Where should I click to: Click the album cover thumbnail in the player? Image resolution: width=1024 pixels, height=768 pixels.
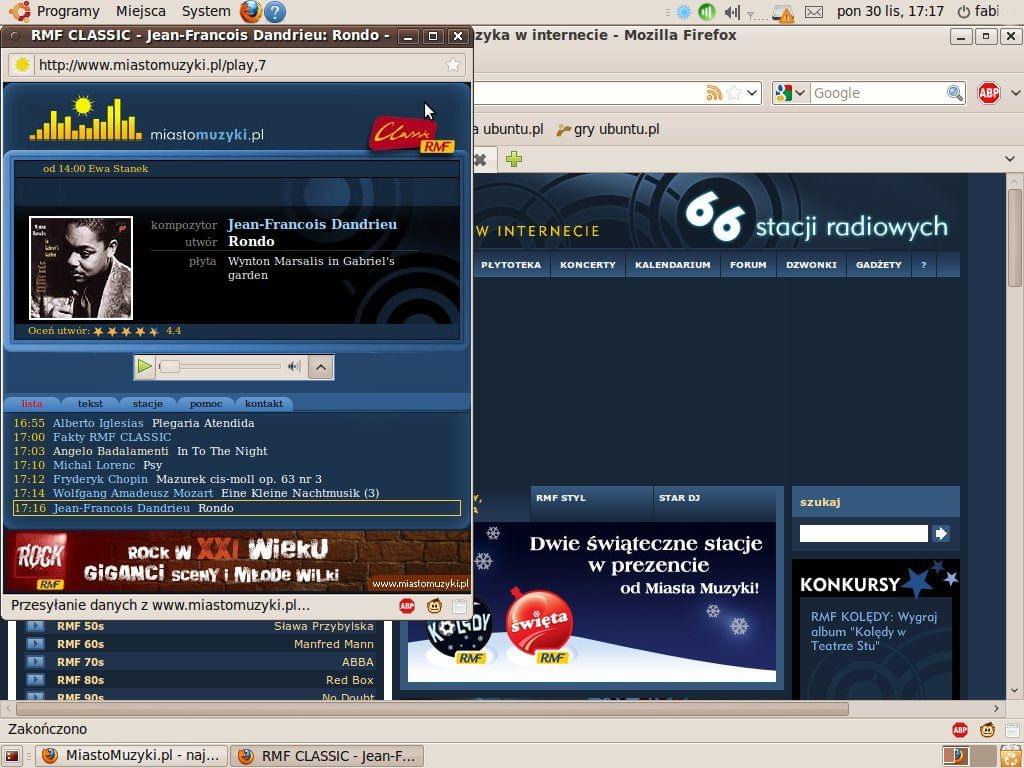pyautogui.click(x=81, y=268)
